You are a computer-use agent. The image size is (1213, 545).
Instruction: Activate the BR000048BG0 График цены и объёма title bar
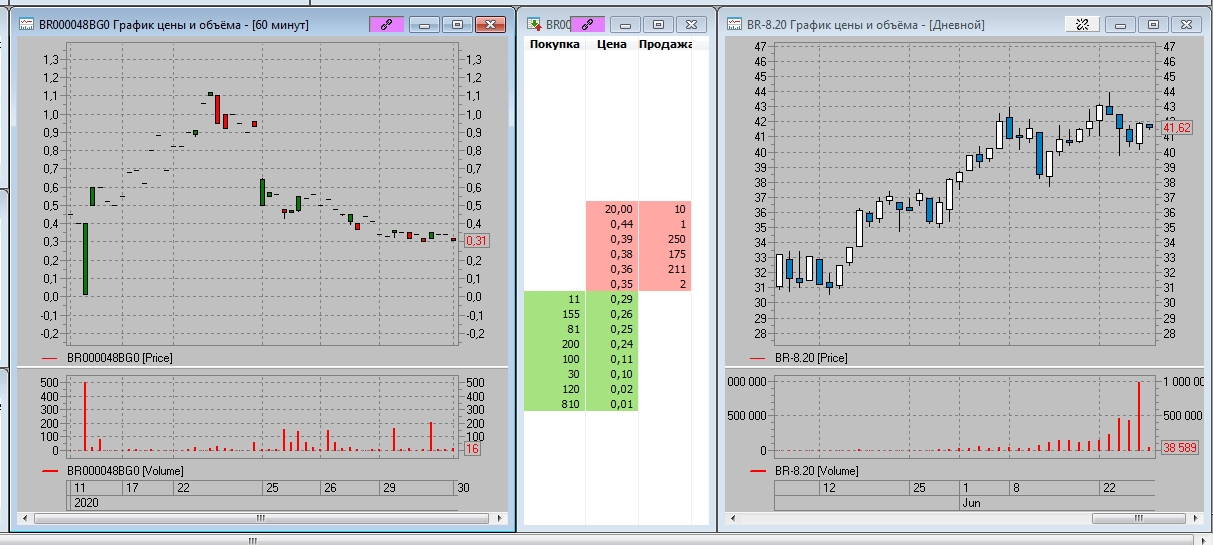tap(173, 24)
